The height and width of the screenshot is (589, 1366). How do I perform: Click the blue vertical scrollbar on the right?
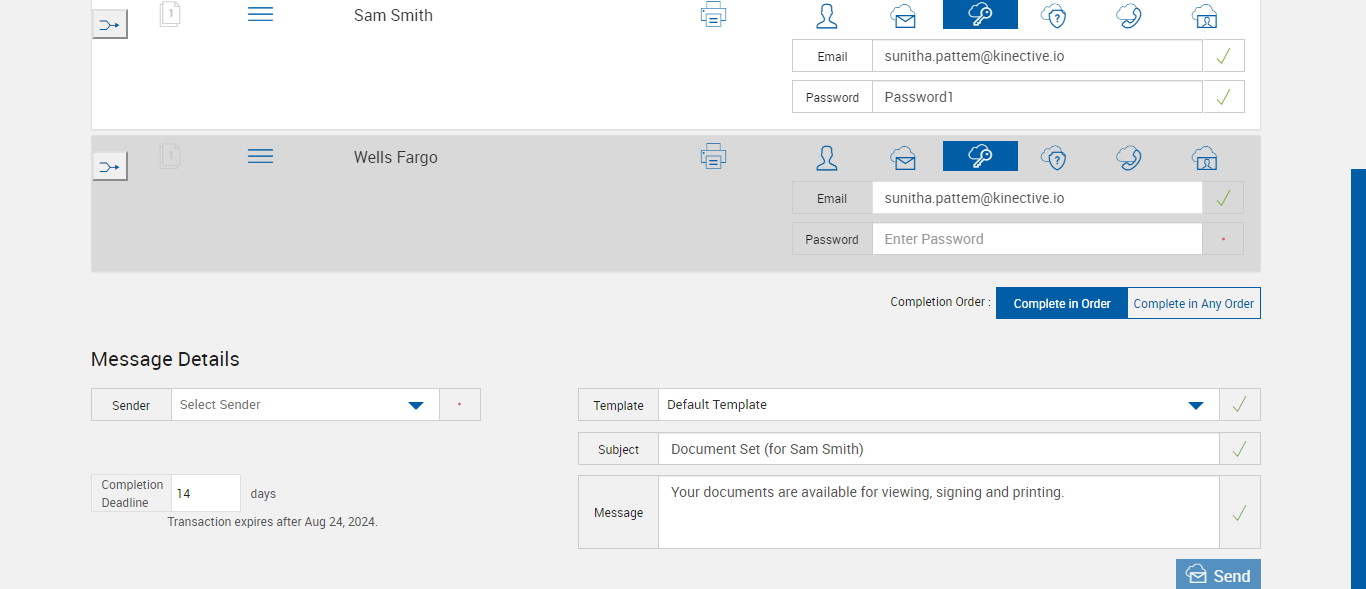click(x=1358, y=378)
